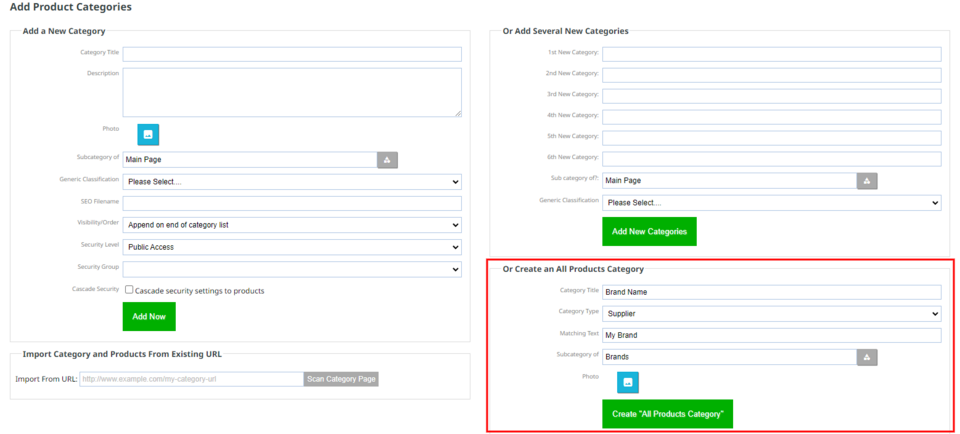The width and height of the screenshot is (960, 434).
Task: Click the green Add Now button
Action: point(149,316)
